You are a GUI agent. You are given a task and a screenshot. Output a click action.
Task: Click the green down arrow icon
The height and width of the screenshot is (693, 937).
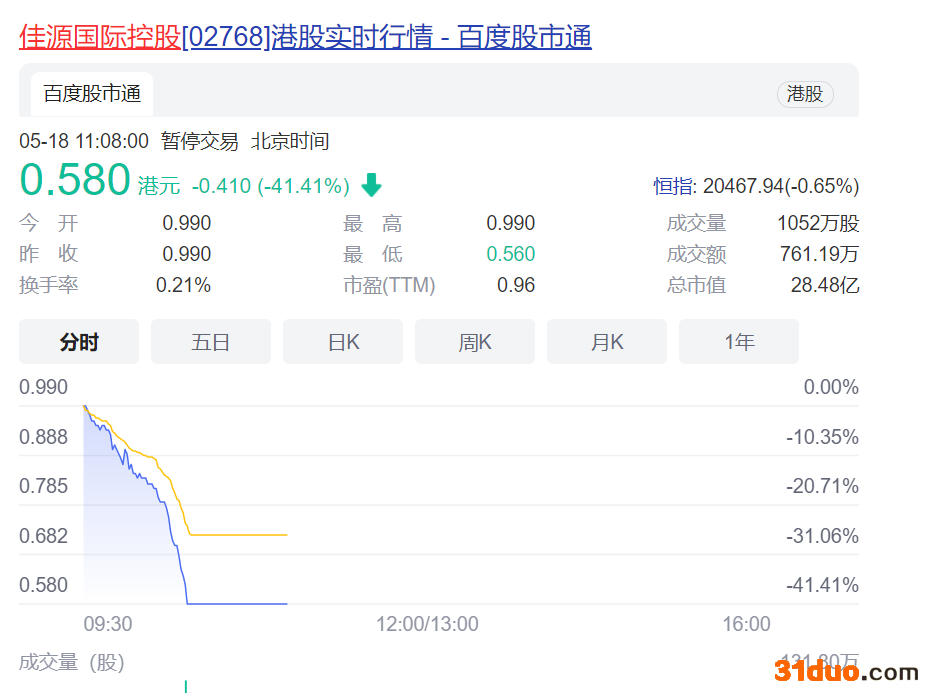(x=372, y=185)
